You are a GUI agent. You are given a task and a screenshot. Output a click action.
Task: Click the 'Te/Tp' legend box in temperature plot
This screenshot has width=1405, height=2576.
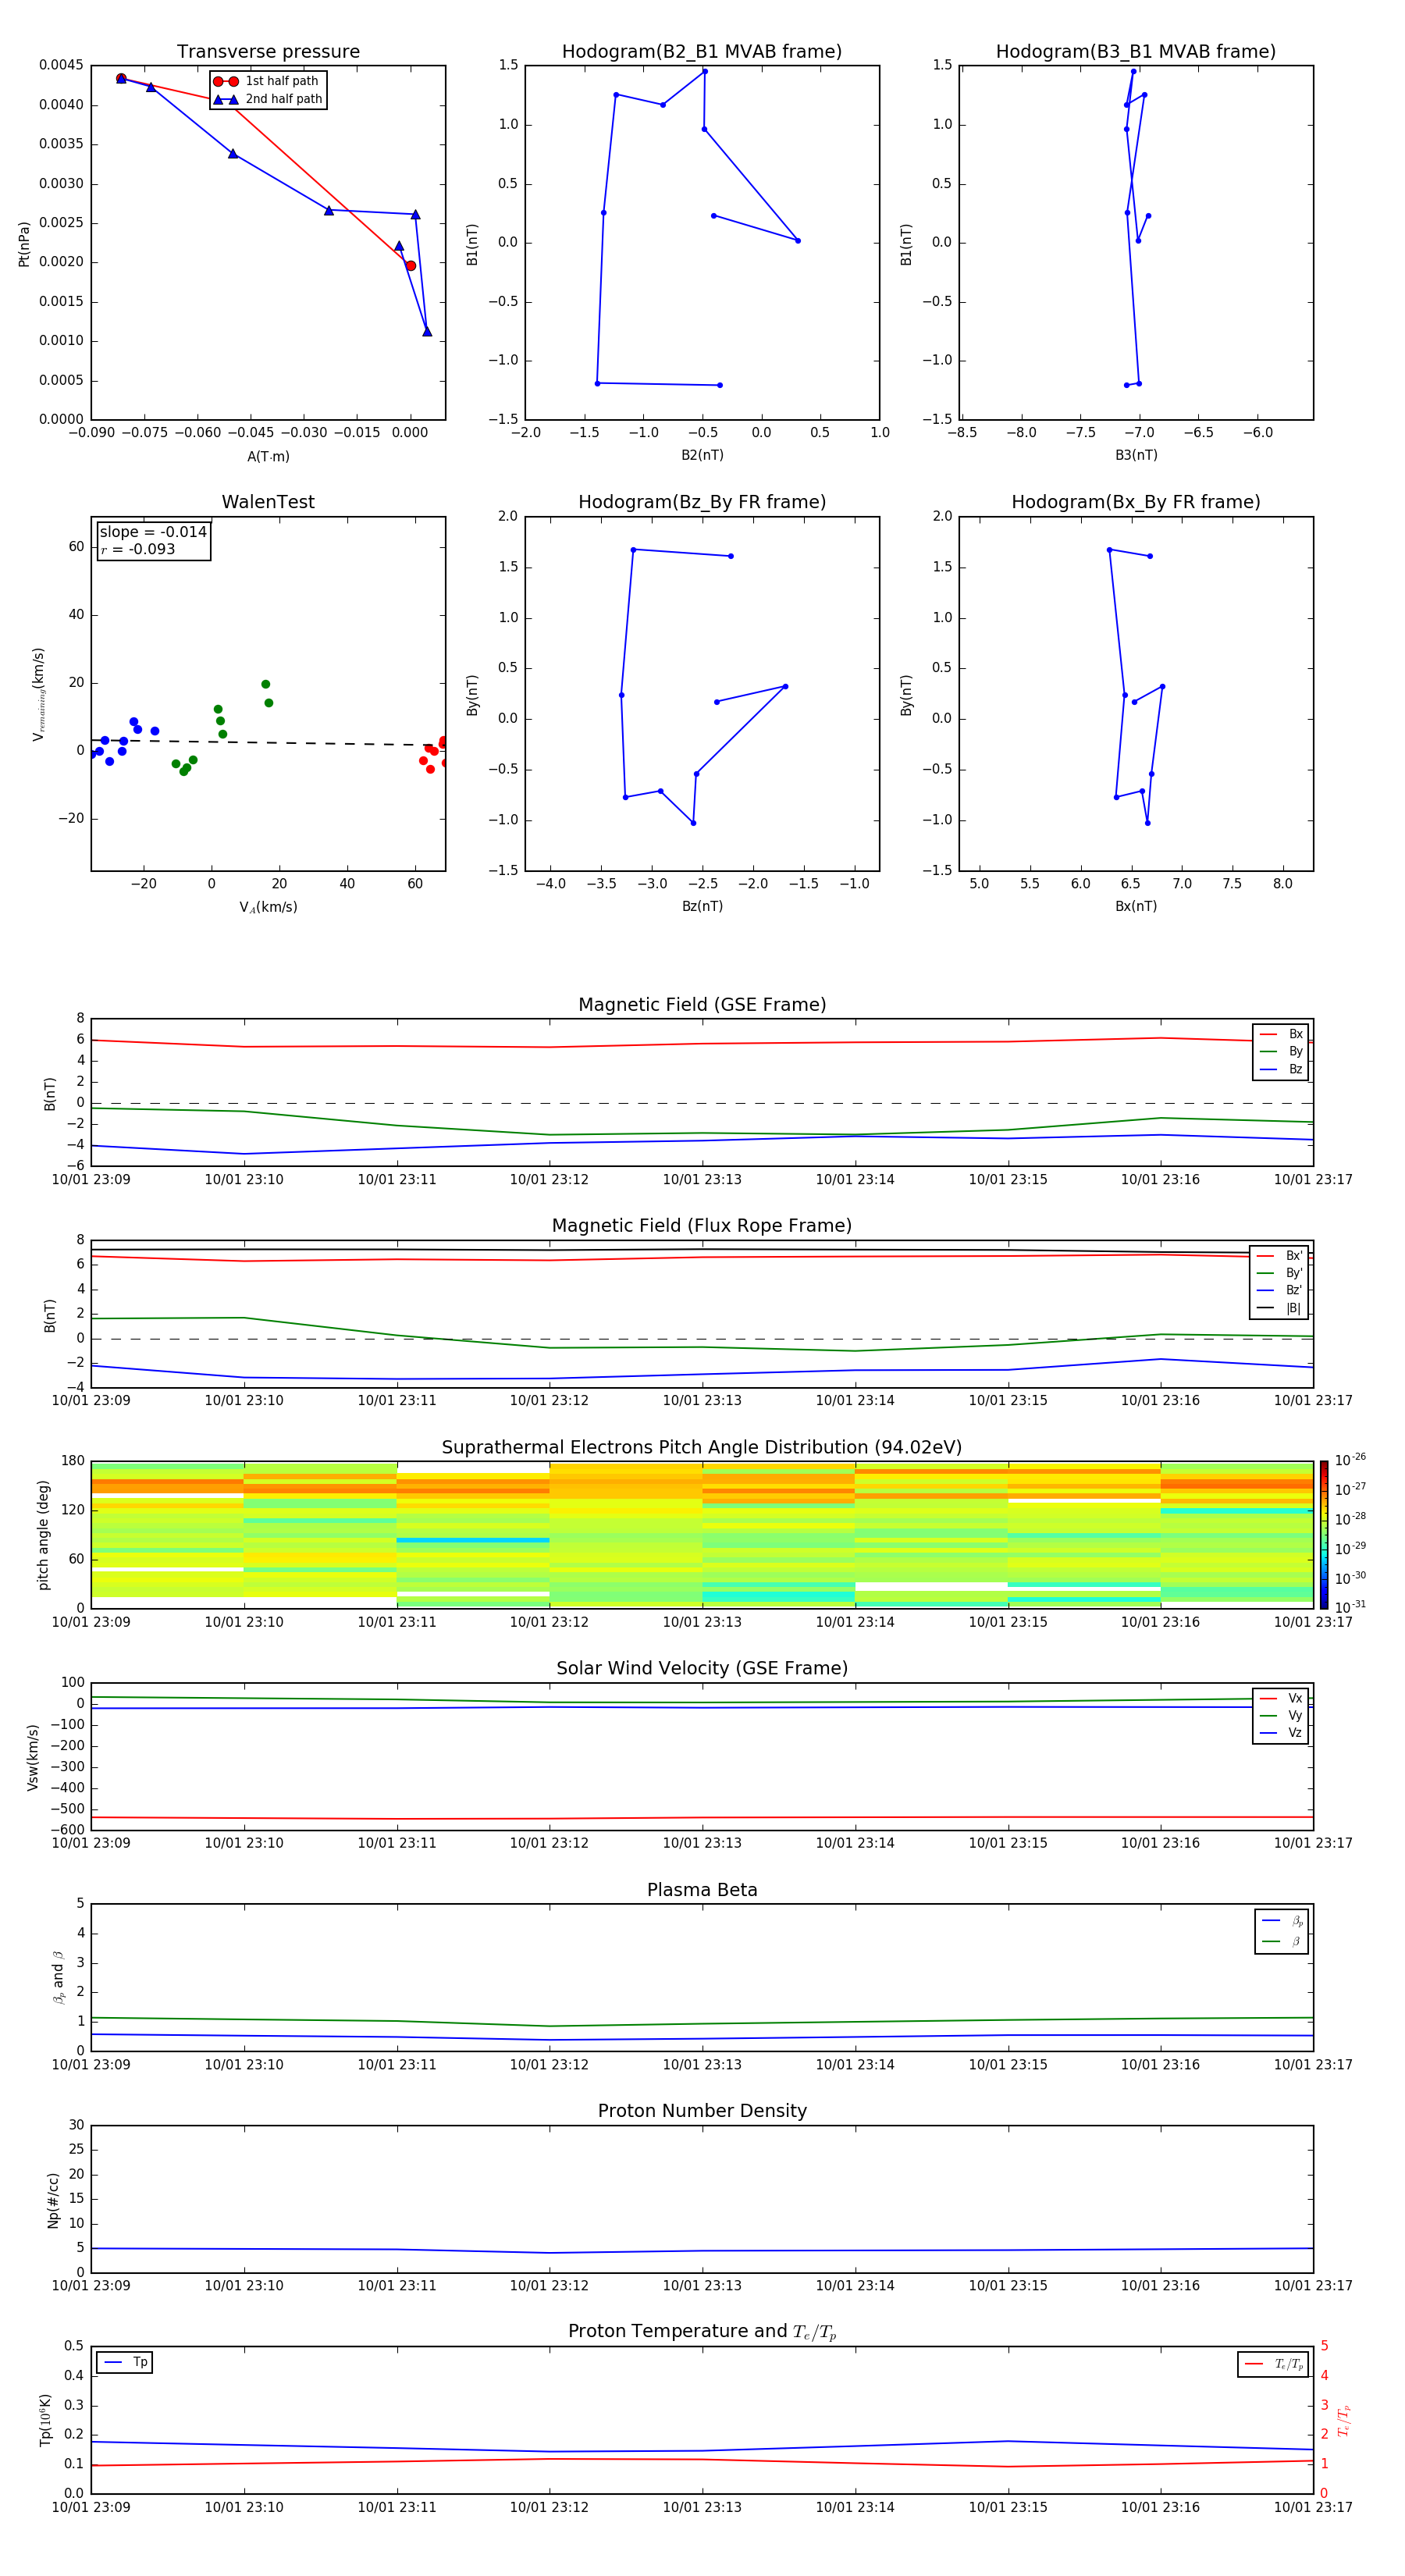(x=1273, y=2364)
